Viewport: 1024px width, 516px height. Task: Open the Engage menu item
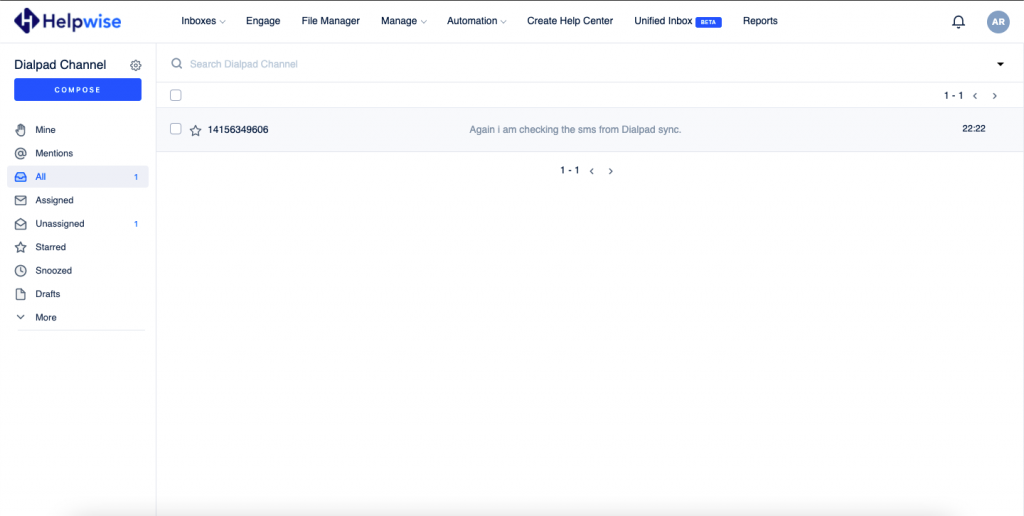pos(263,21)
